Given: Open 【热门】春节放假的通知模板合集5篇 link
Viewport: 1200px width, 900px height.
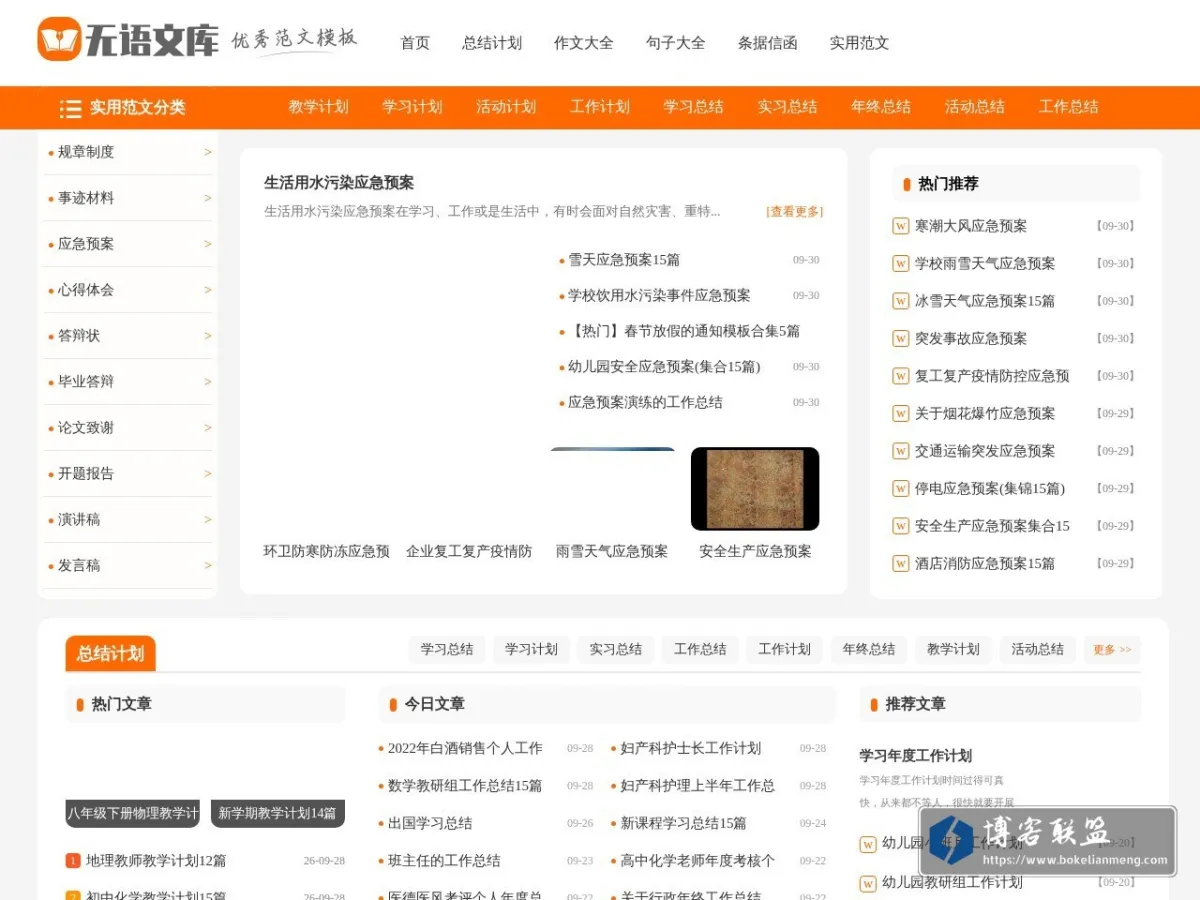Looking at the screenshot, I should point(684,331).
